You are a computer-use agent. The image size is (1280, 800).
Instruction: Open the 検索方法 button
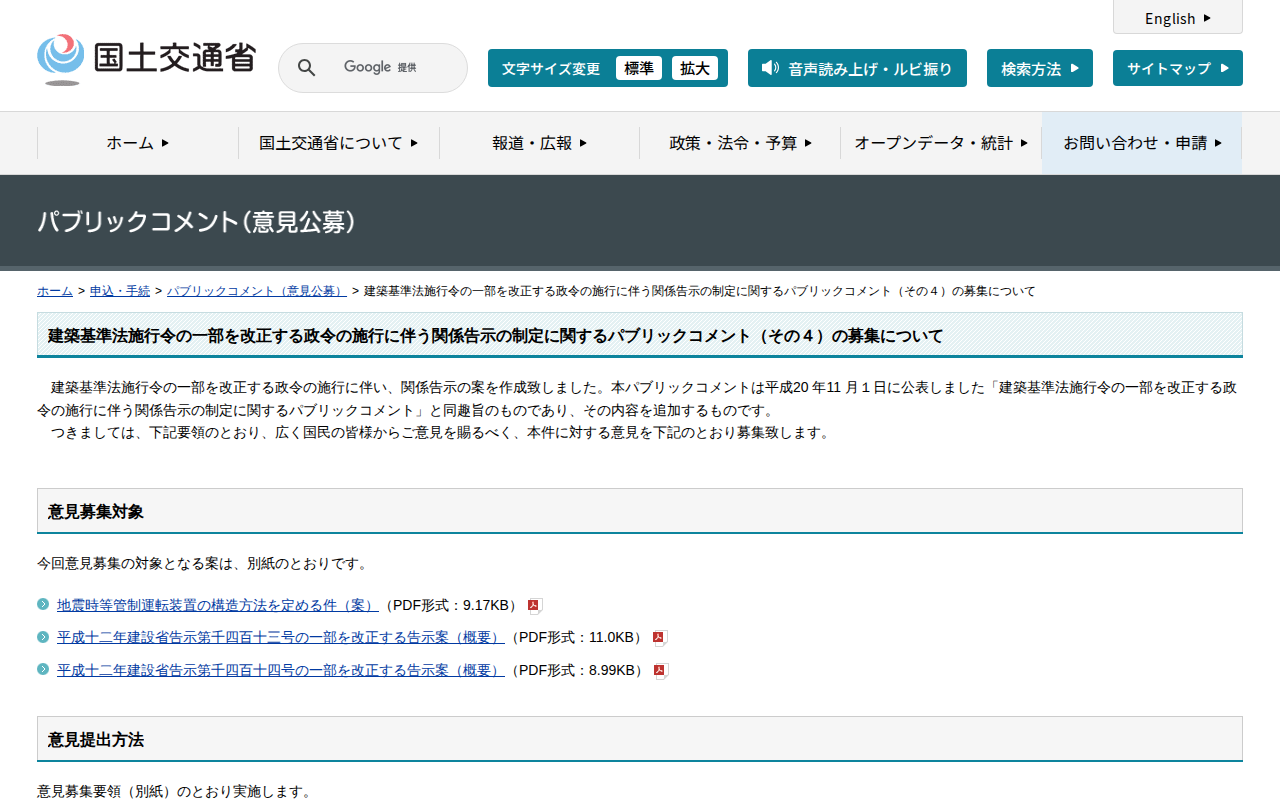1039,68
